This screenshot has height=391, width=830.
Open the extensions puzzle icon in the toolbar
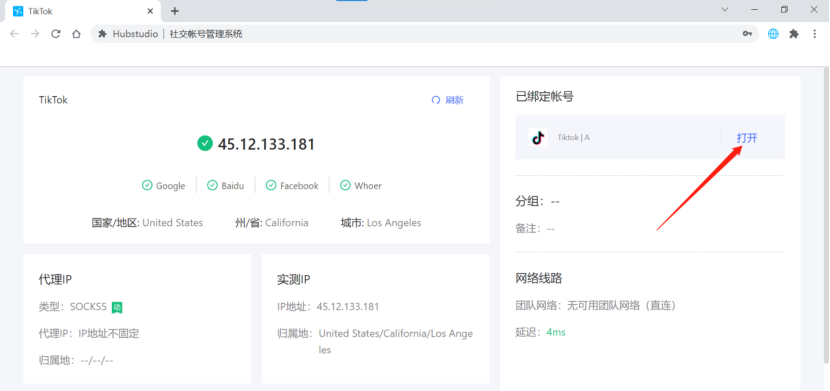[x=794, y=34]
